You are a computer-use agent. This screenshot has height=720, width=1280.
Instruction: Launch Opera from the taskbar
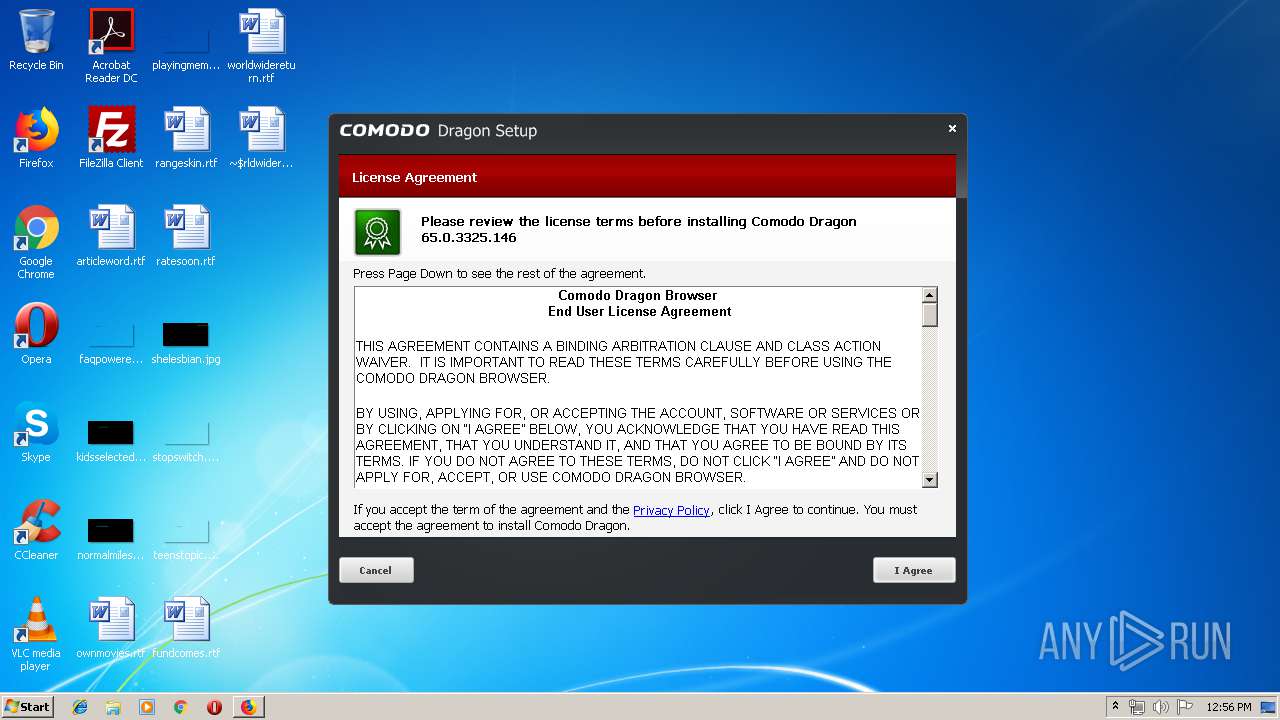point(214,707)
